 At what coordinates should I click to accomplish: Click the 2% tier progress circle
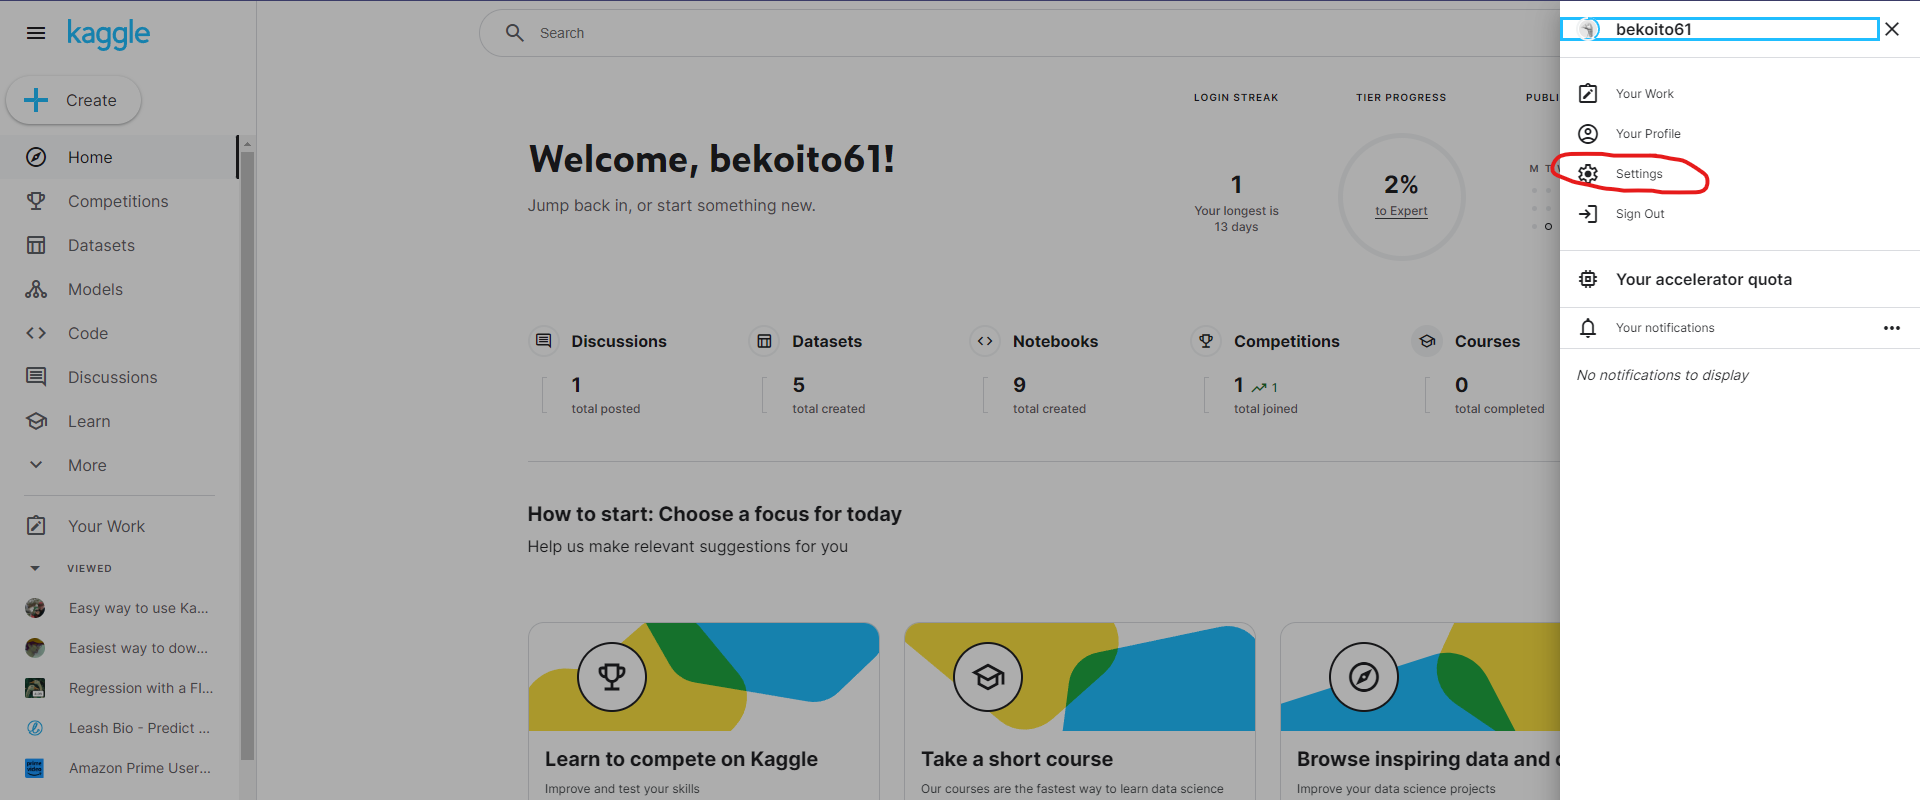coord(1401,184)
